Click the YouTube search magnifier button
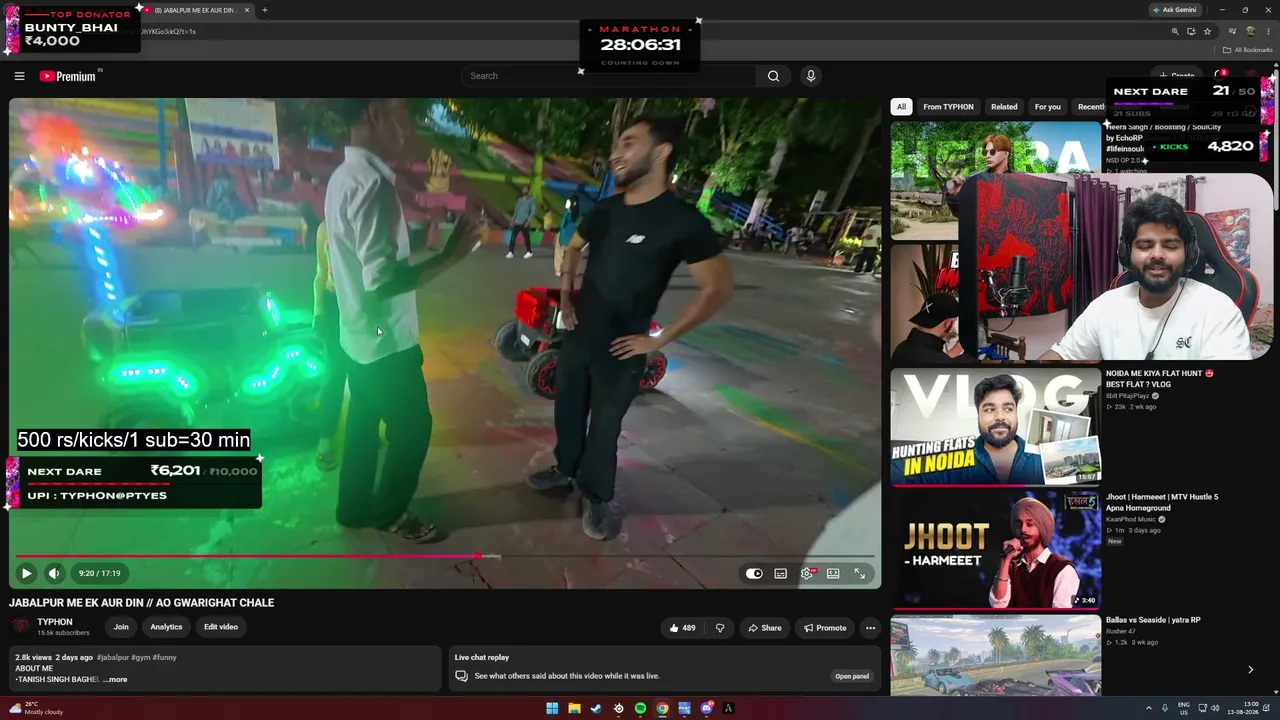 [773, 76]
